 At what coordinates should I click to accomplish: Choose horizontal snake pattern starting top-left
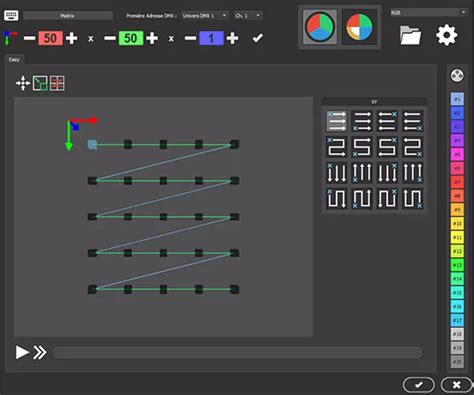(x=336, y=147)
